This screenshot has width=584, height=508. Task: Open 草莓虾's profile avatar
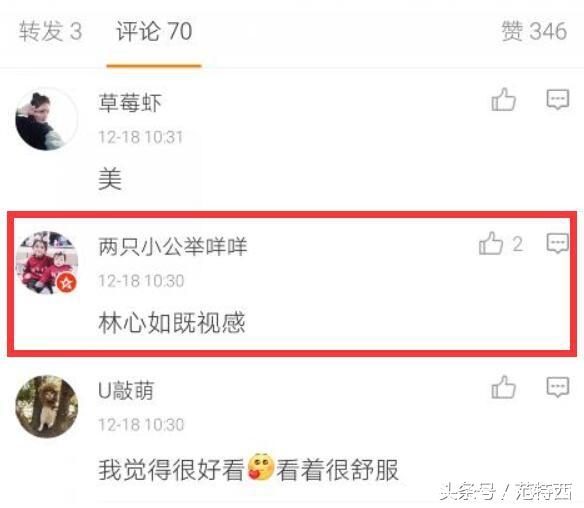(x=47, y=119)
